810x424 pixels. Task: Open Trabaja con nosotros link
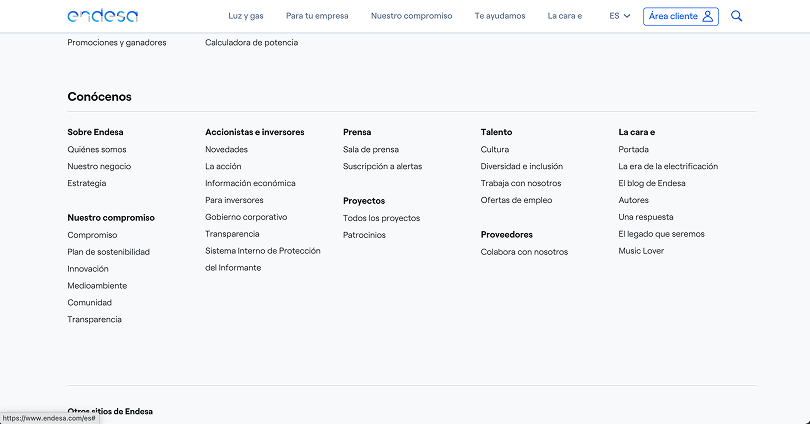[521, 183]
